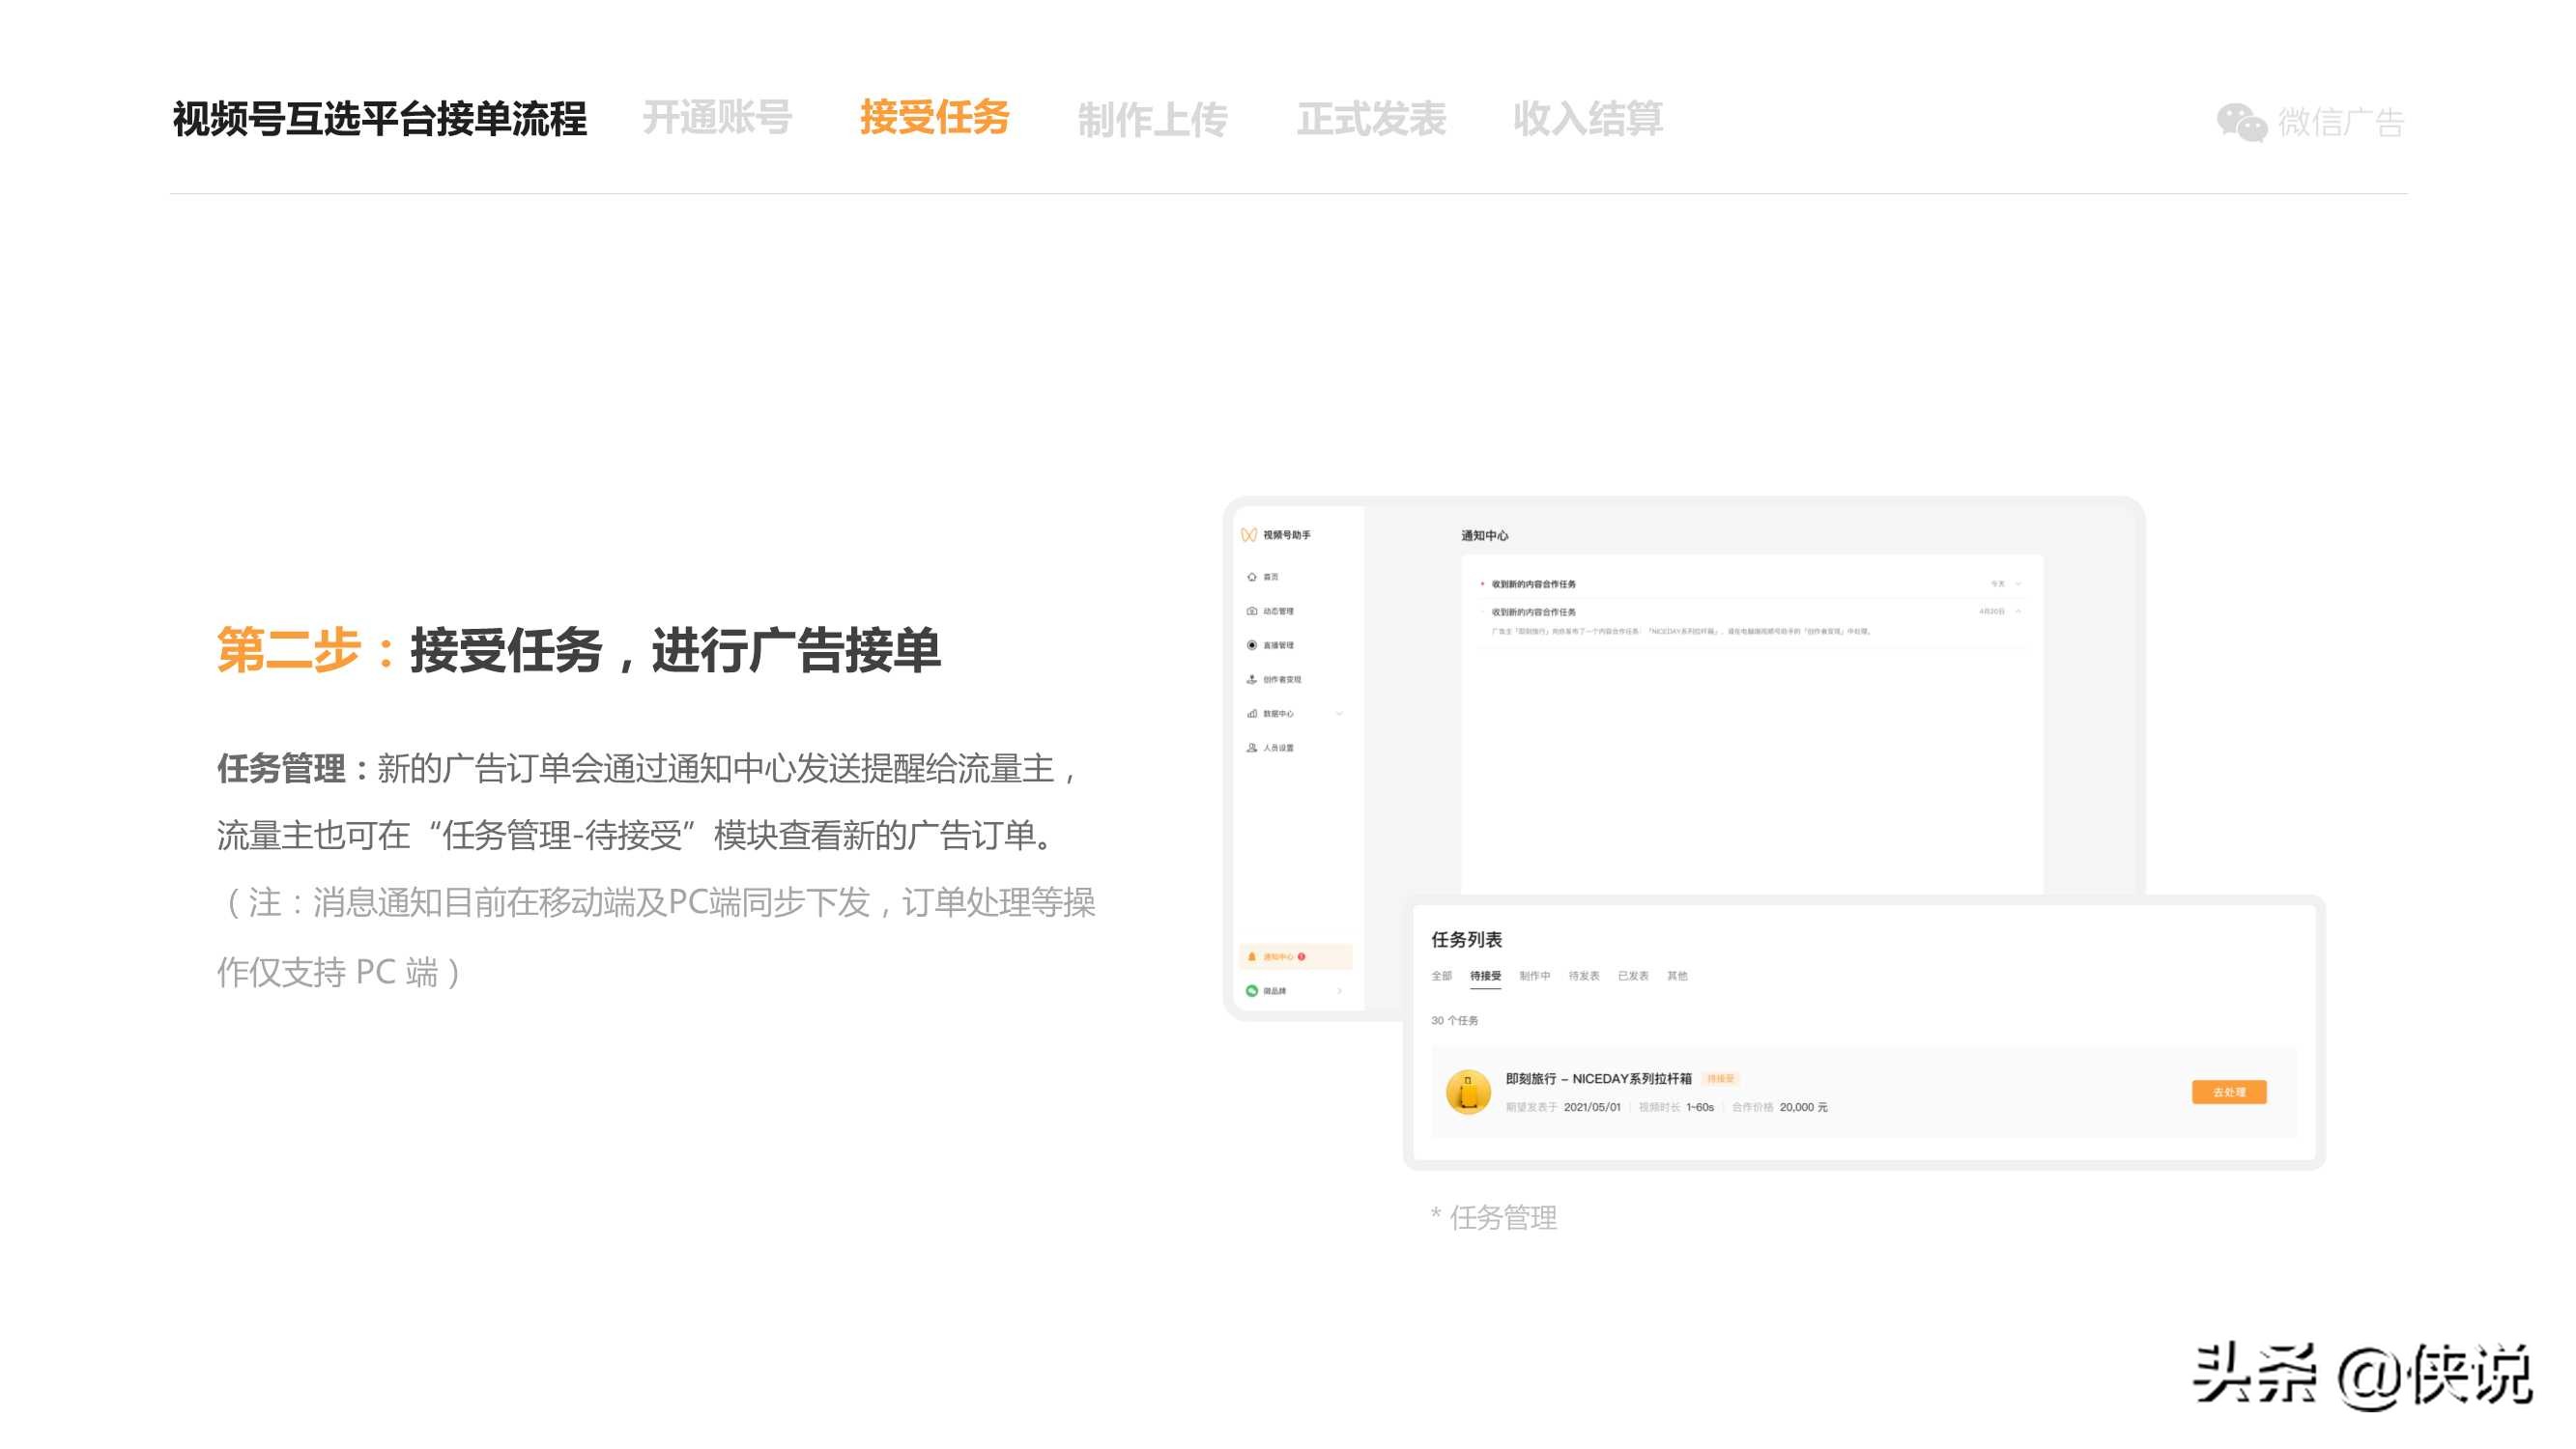Click the 视频号互选平台接单流程 title

[x=379, y=119]
